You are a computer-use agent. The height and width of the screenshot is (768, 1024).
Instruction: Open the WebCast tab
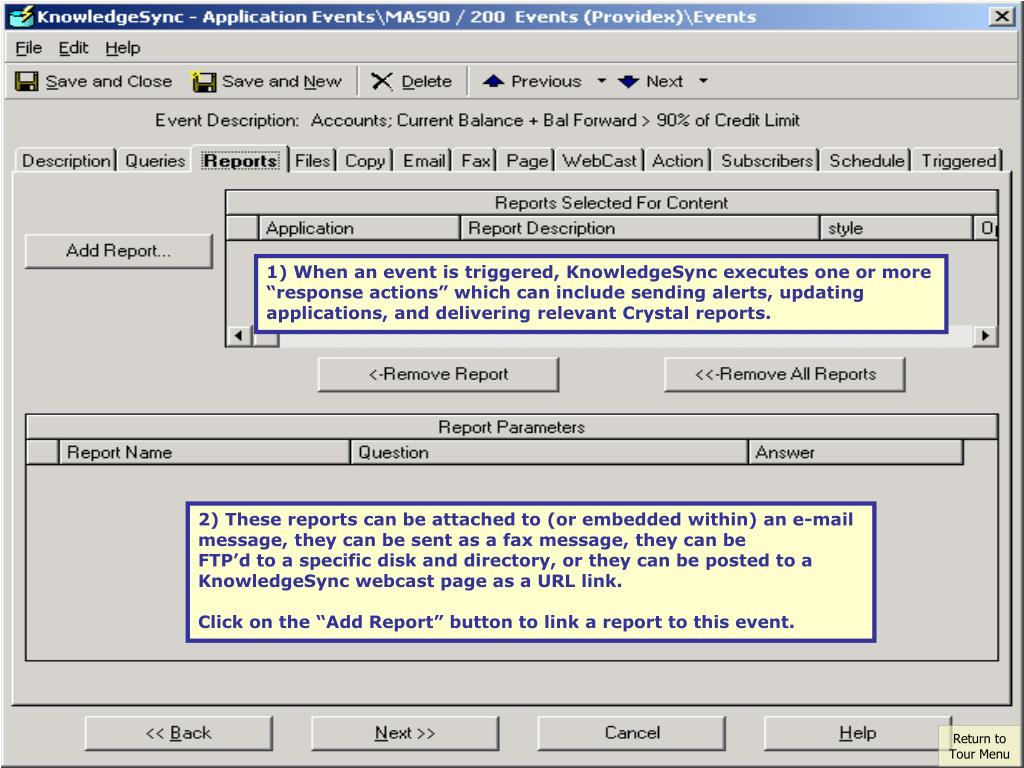point(600,161)
